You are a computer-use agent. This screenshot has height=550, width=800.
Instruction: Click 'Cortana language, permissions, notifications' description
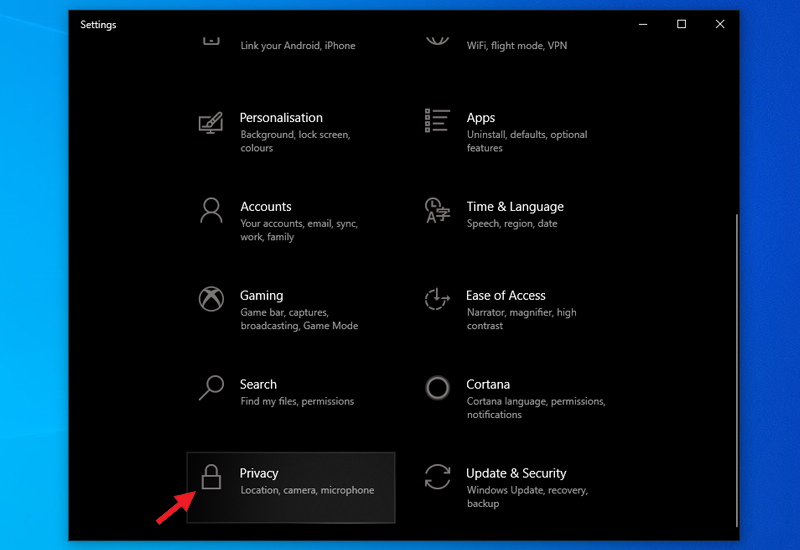tap(536, 408)
